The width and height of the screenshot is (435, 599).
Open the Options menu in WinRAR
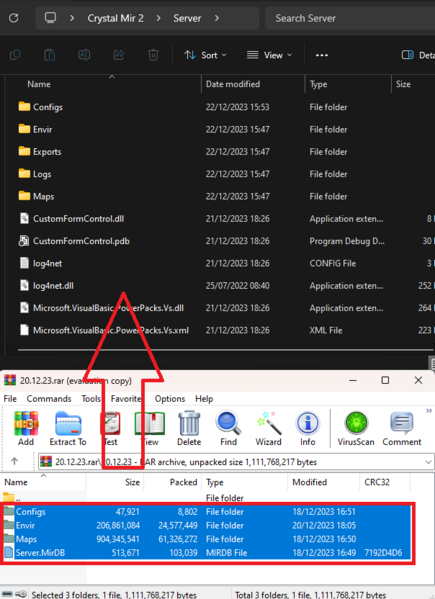pos(170,398)
